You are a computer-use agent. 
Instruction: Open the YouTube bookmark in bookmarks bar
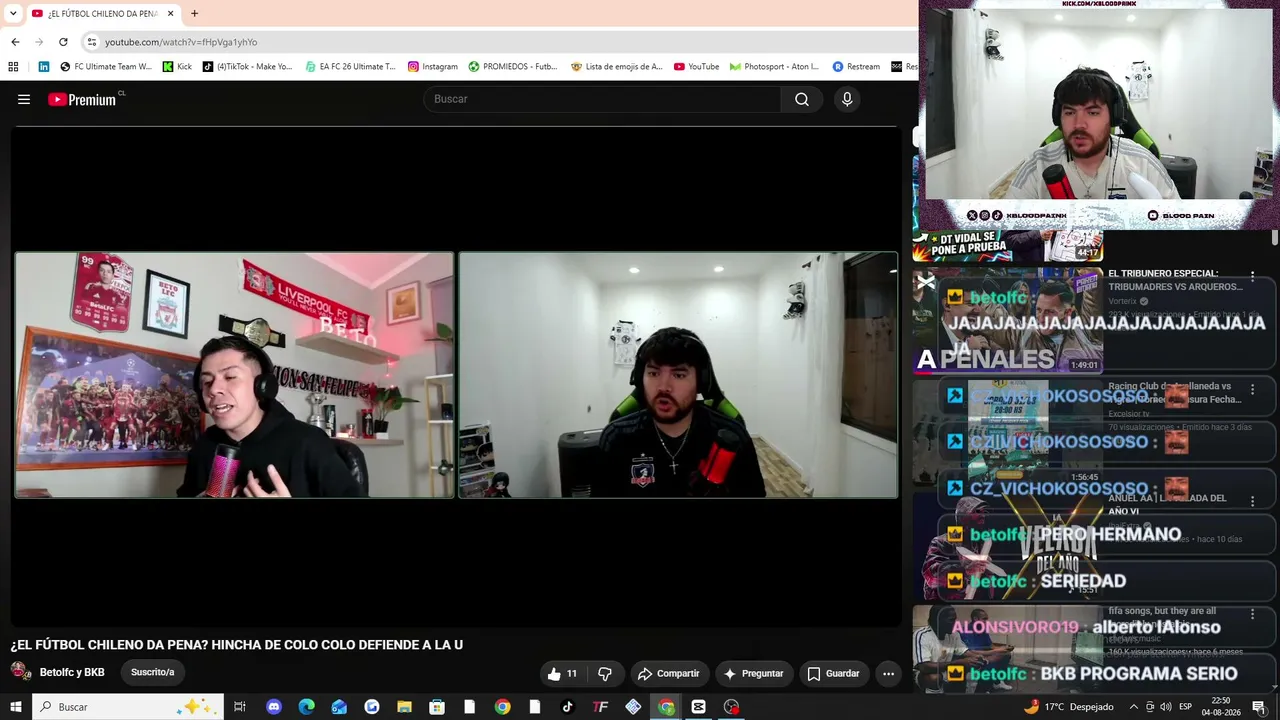coord(696,67)
